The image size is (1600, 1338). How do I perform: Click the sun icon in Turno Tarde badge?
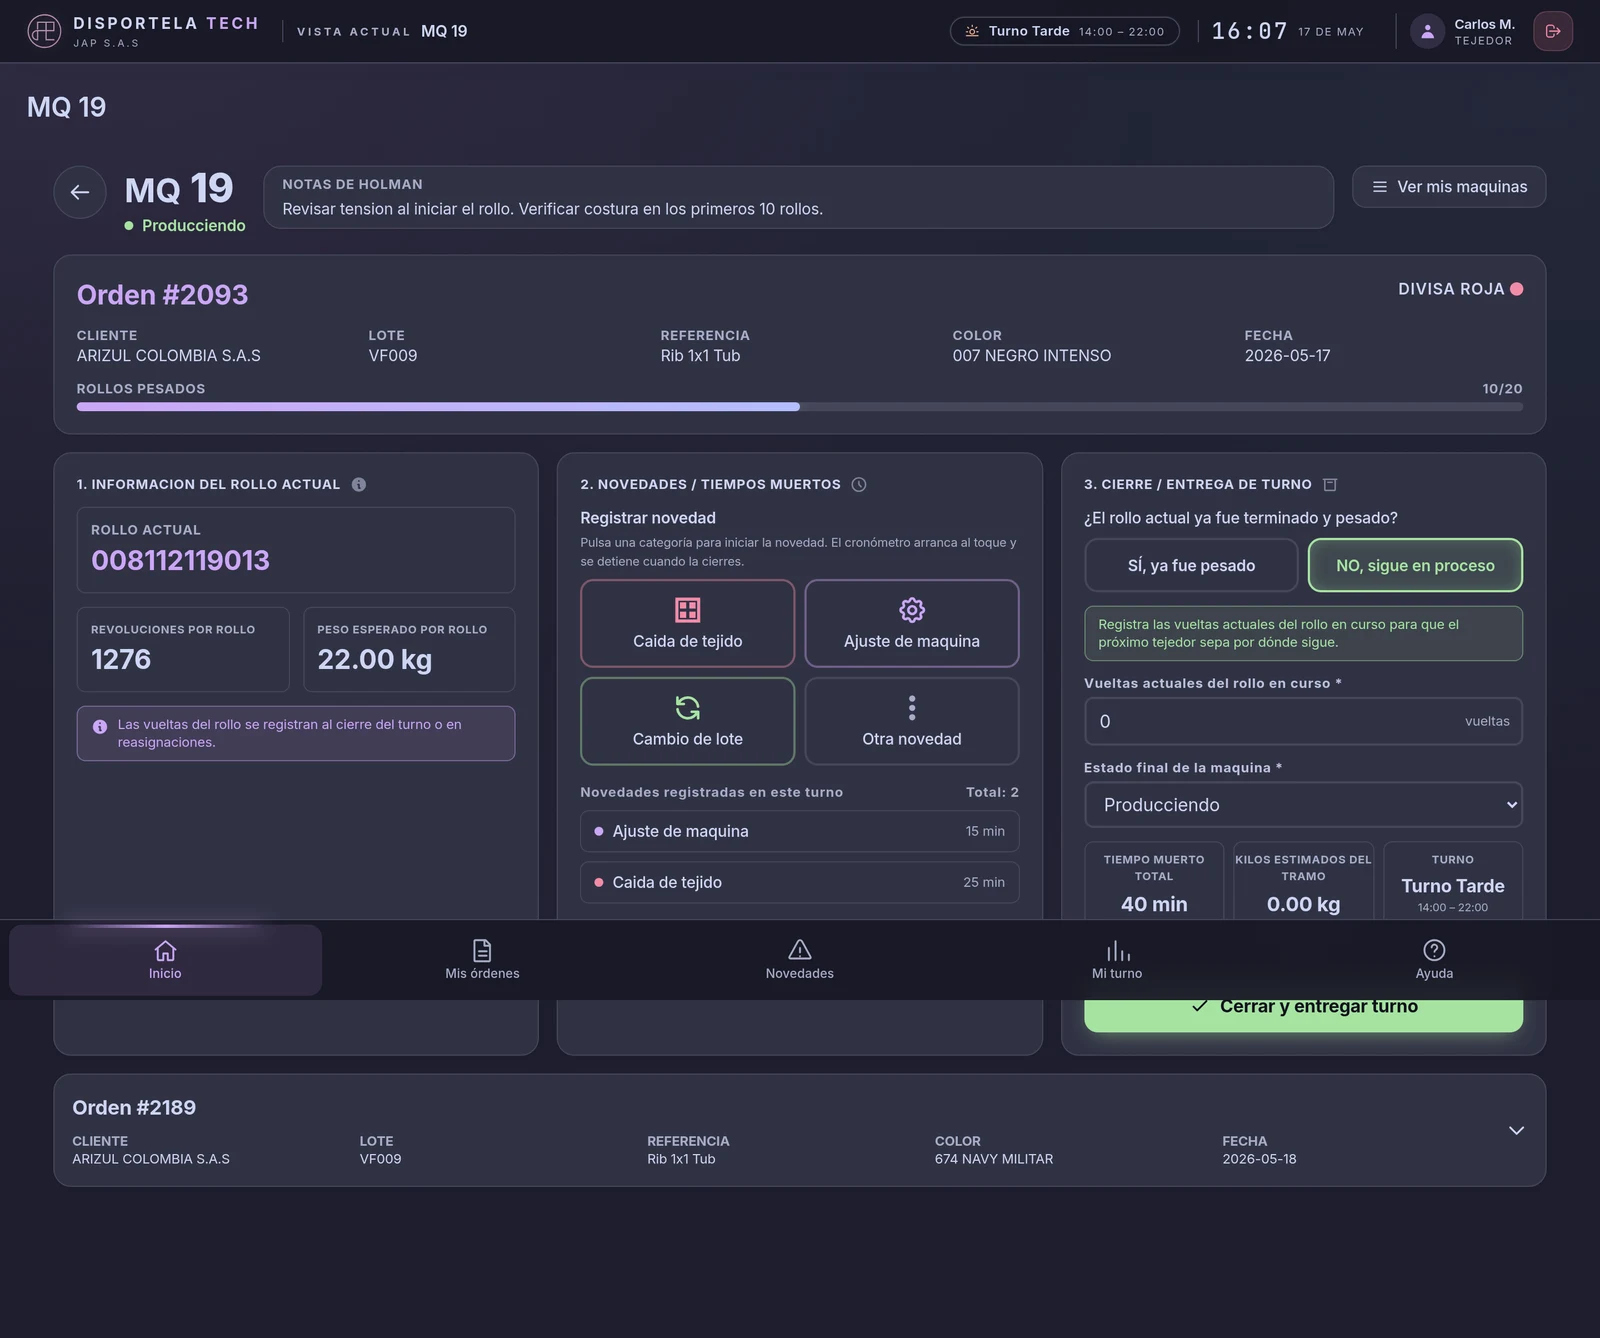[972, 31]
